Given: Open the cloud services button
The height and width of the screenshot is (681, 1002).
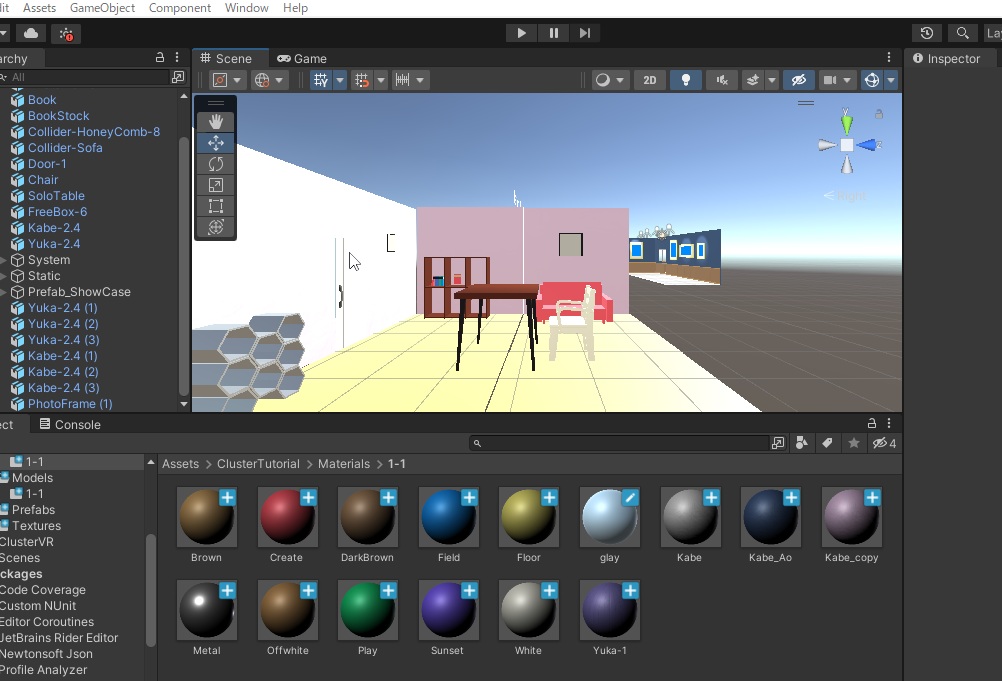Looking at the screenshot, I should coord(31,33).
